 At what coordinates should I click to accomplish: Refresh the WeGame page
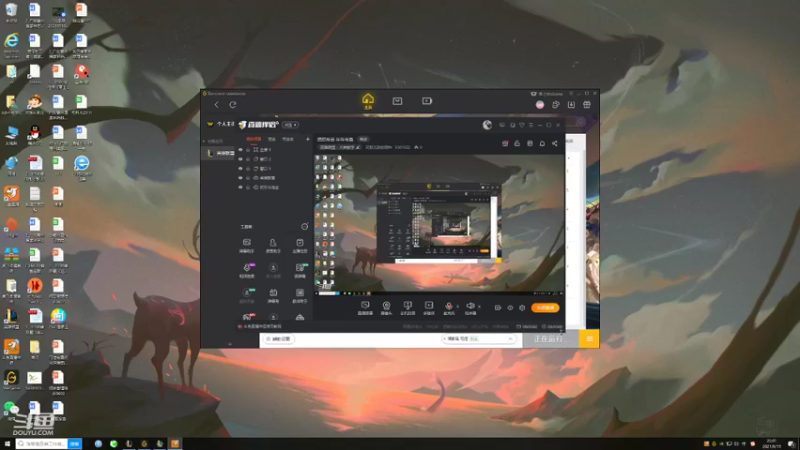233,105
